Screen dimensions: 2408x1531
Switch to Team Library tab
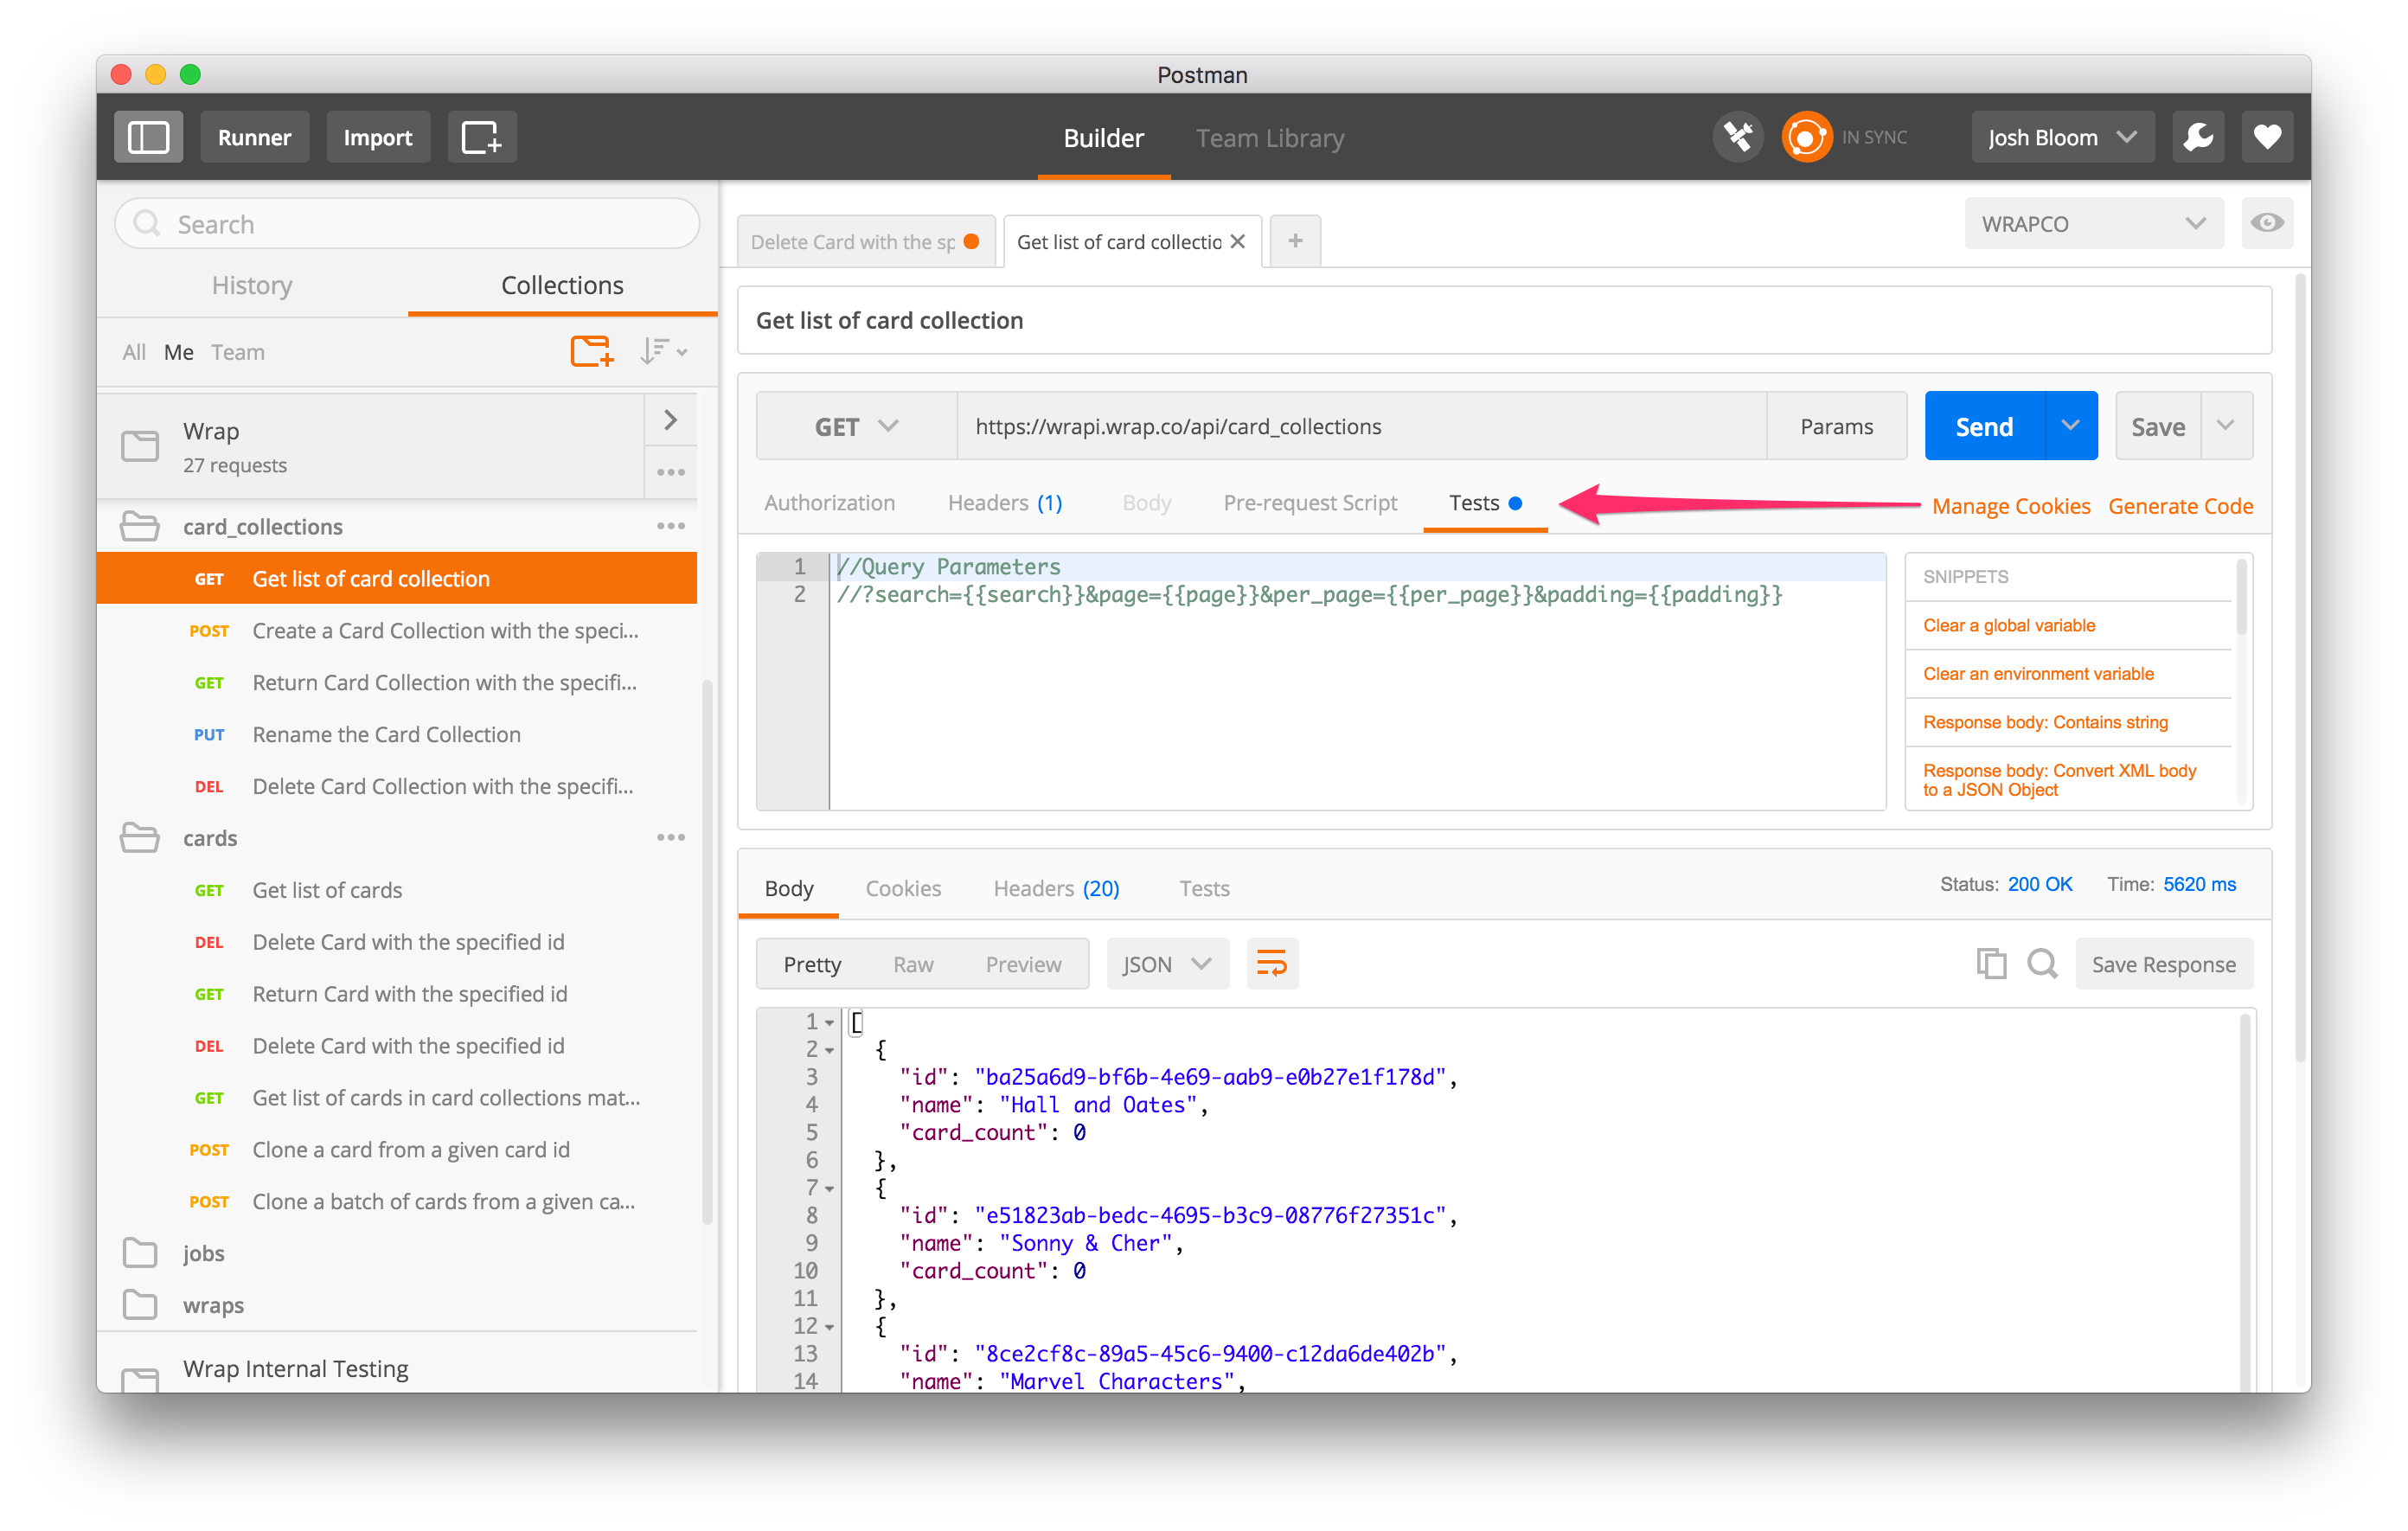(x=1270, y=137)
